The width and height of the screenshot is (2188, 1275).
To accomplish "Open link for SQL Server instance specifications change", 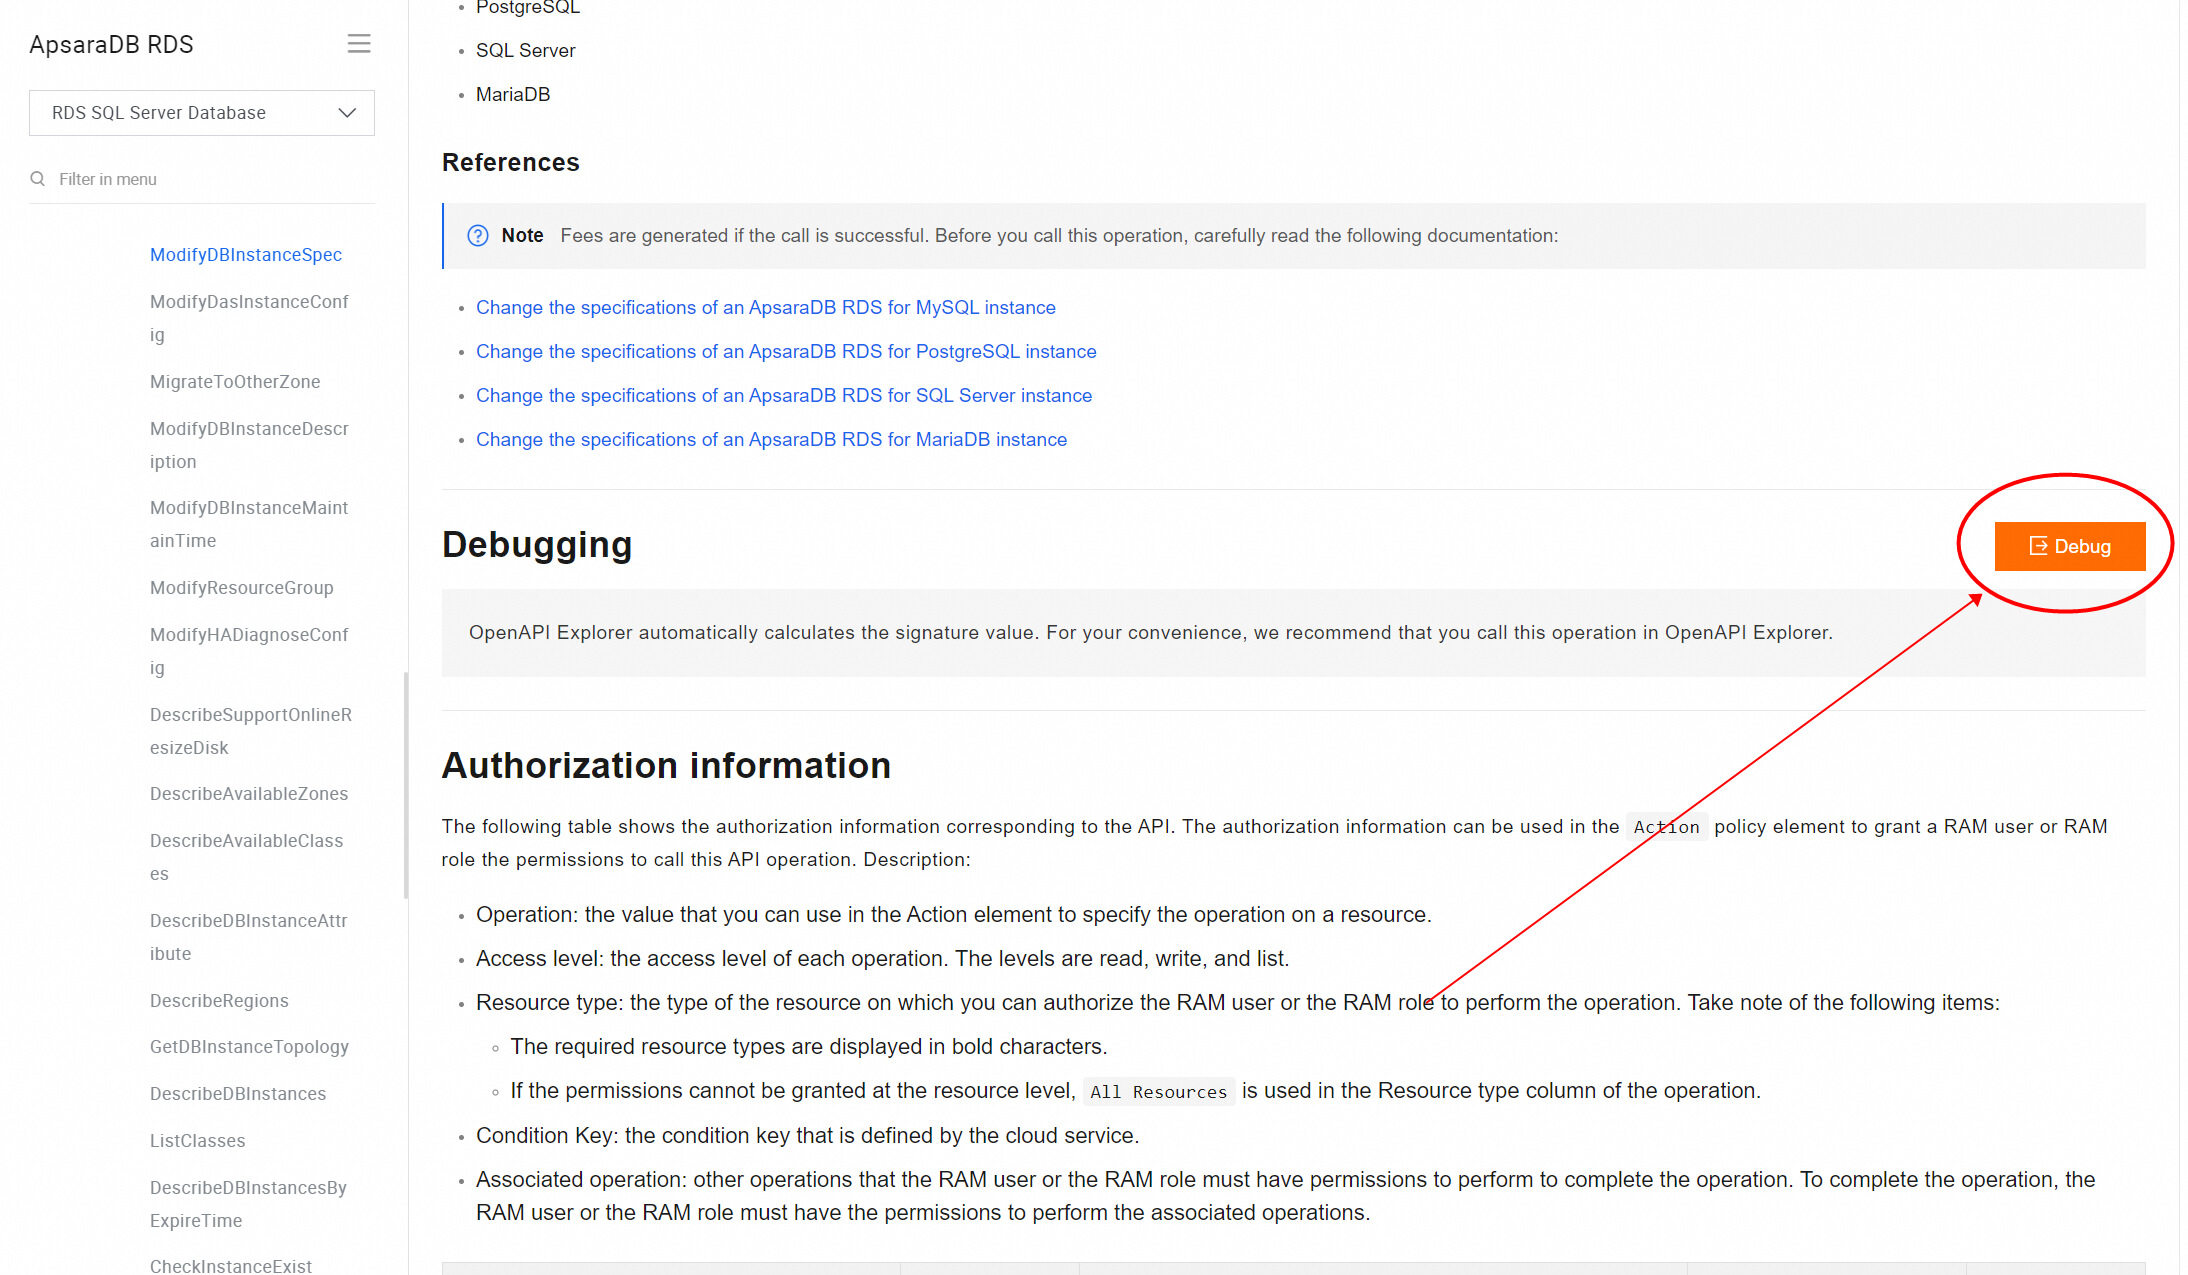I will pos(783,396).
